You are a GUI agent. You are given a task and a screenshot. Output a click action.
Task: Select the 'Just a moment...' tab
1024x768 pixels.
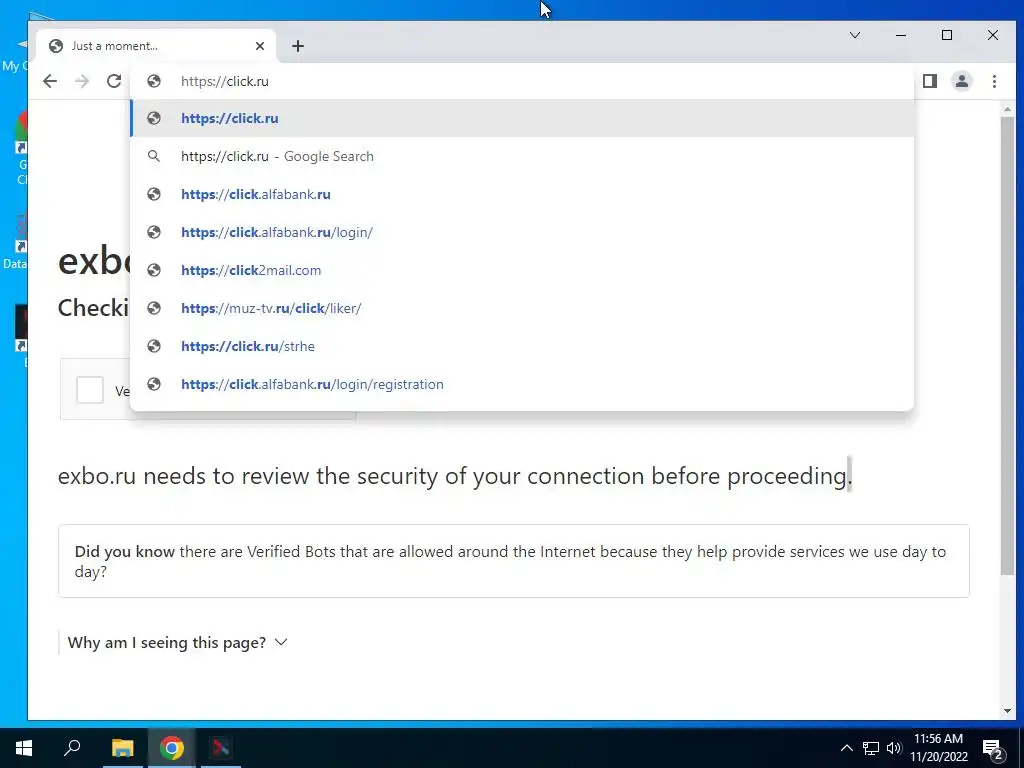155,46
